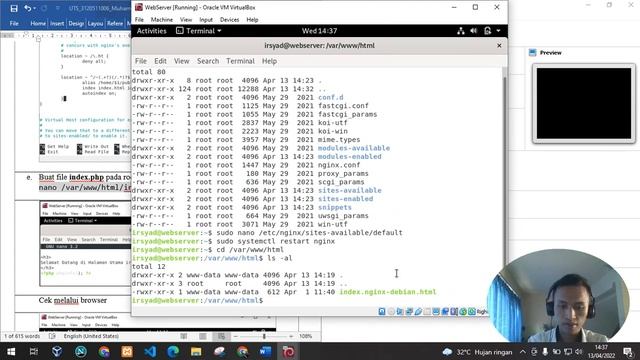
Task: Click the Word proofing status icon
Action: (x=52, y=336)
